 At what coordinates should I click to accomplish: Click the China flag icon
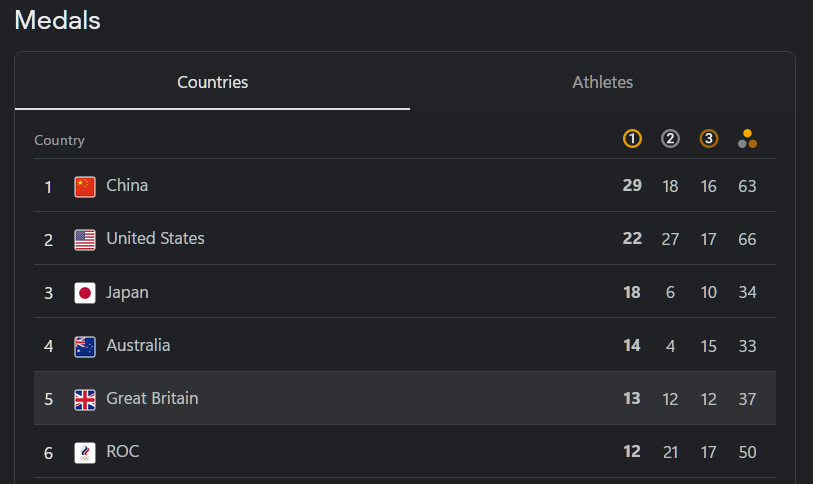[85, 187]
